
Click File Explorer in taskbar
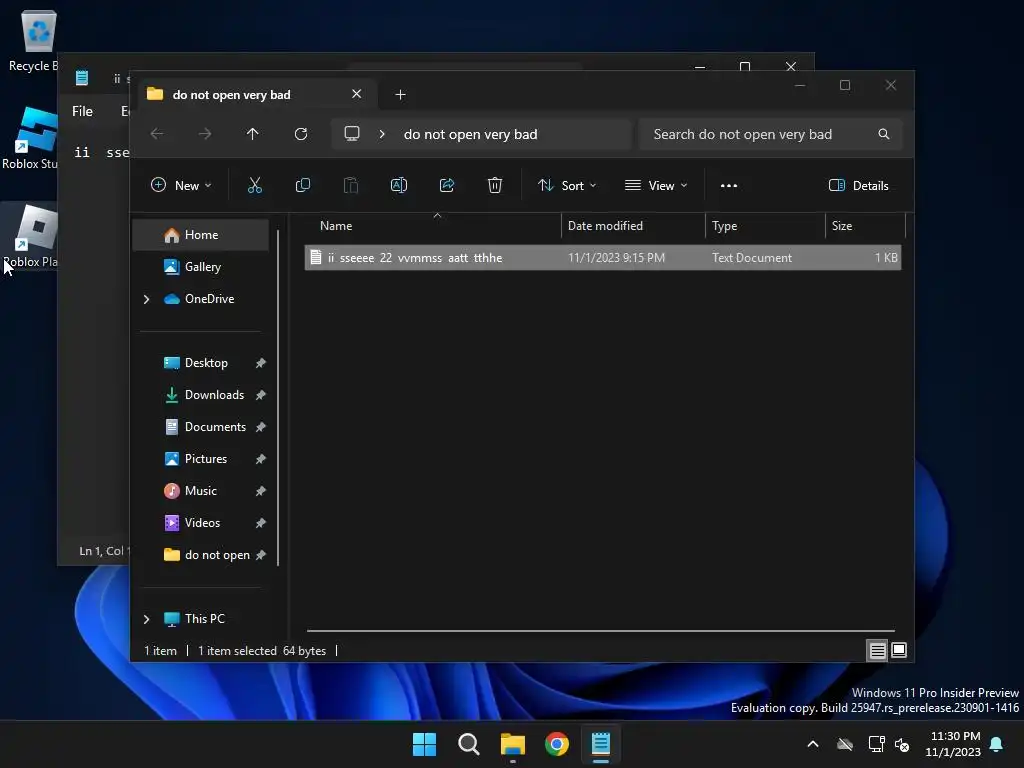(x=513, y=744)
